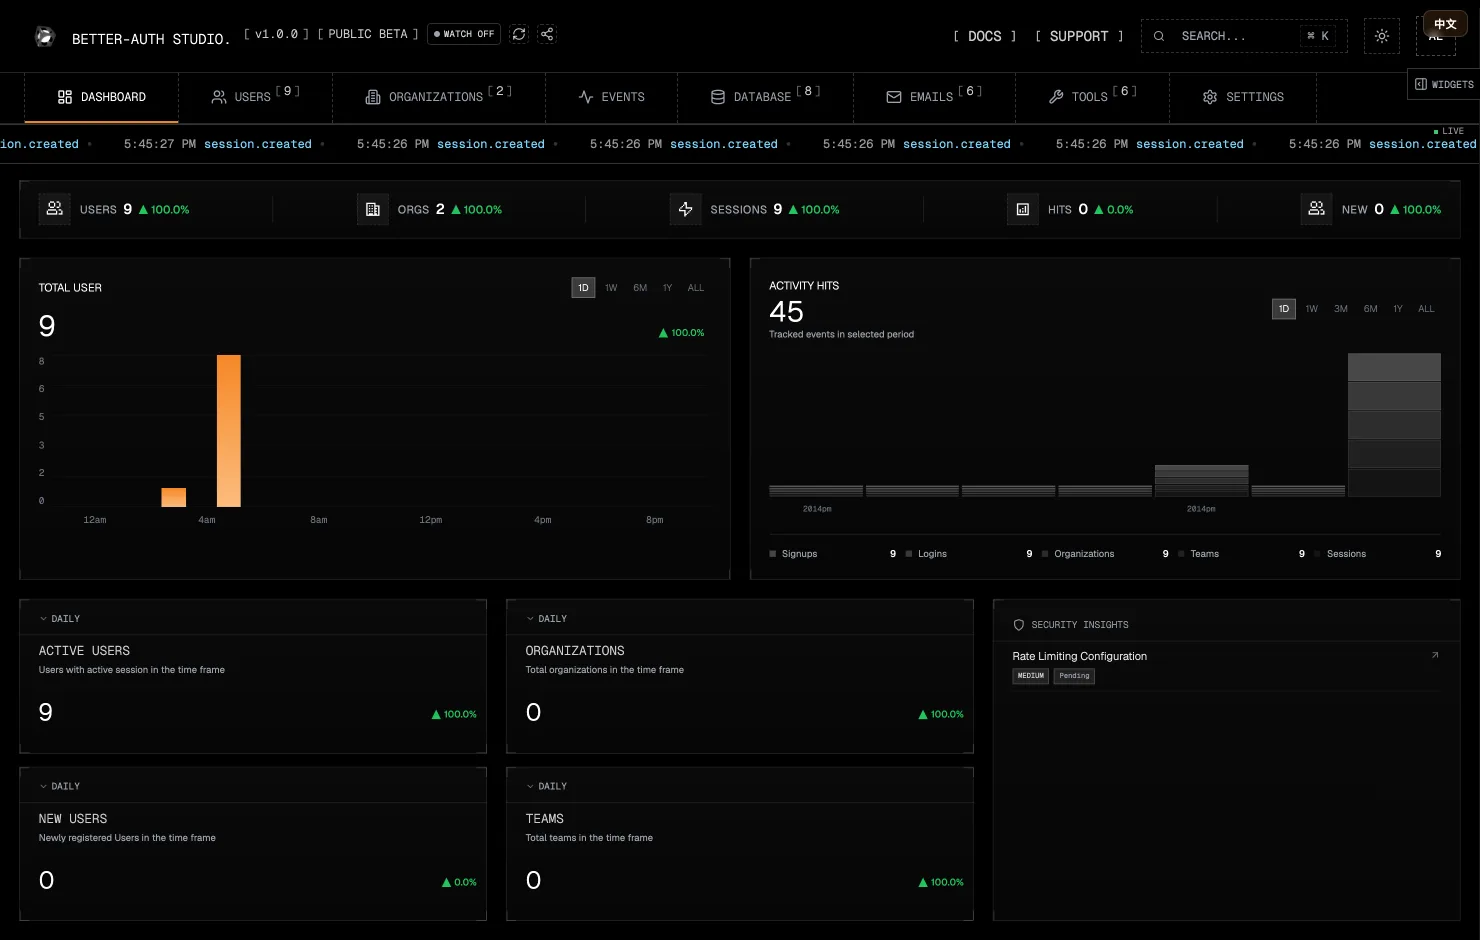Open the Emails tab
1480x940 pixels.
(935, 97)
